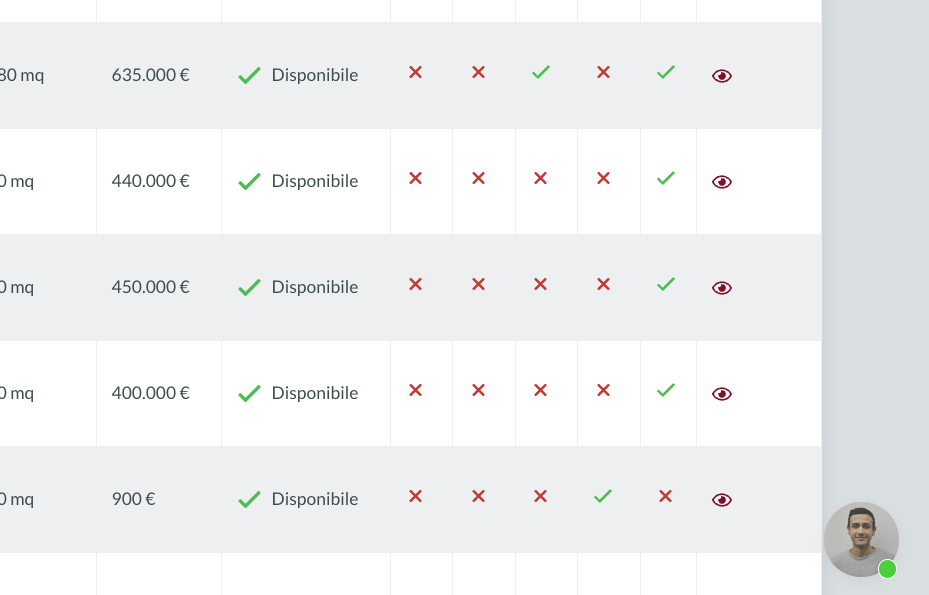
Task: Click the green Disponibile checkmark in the 635.000 € row
Action: point(249,75)
